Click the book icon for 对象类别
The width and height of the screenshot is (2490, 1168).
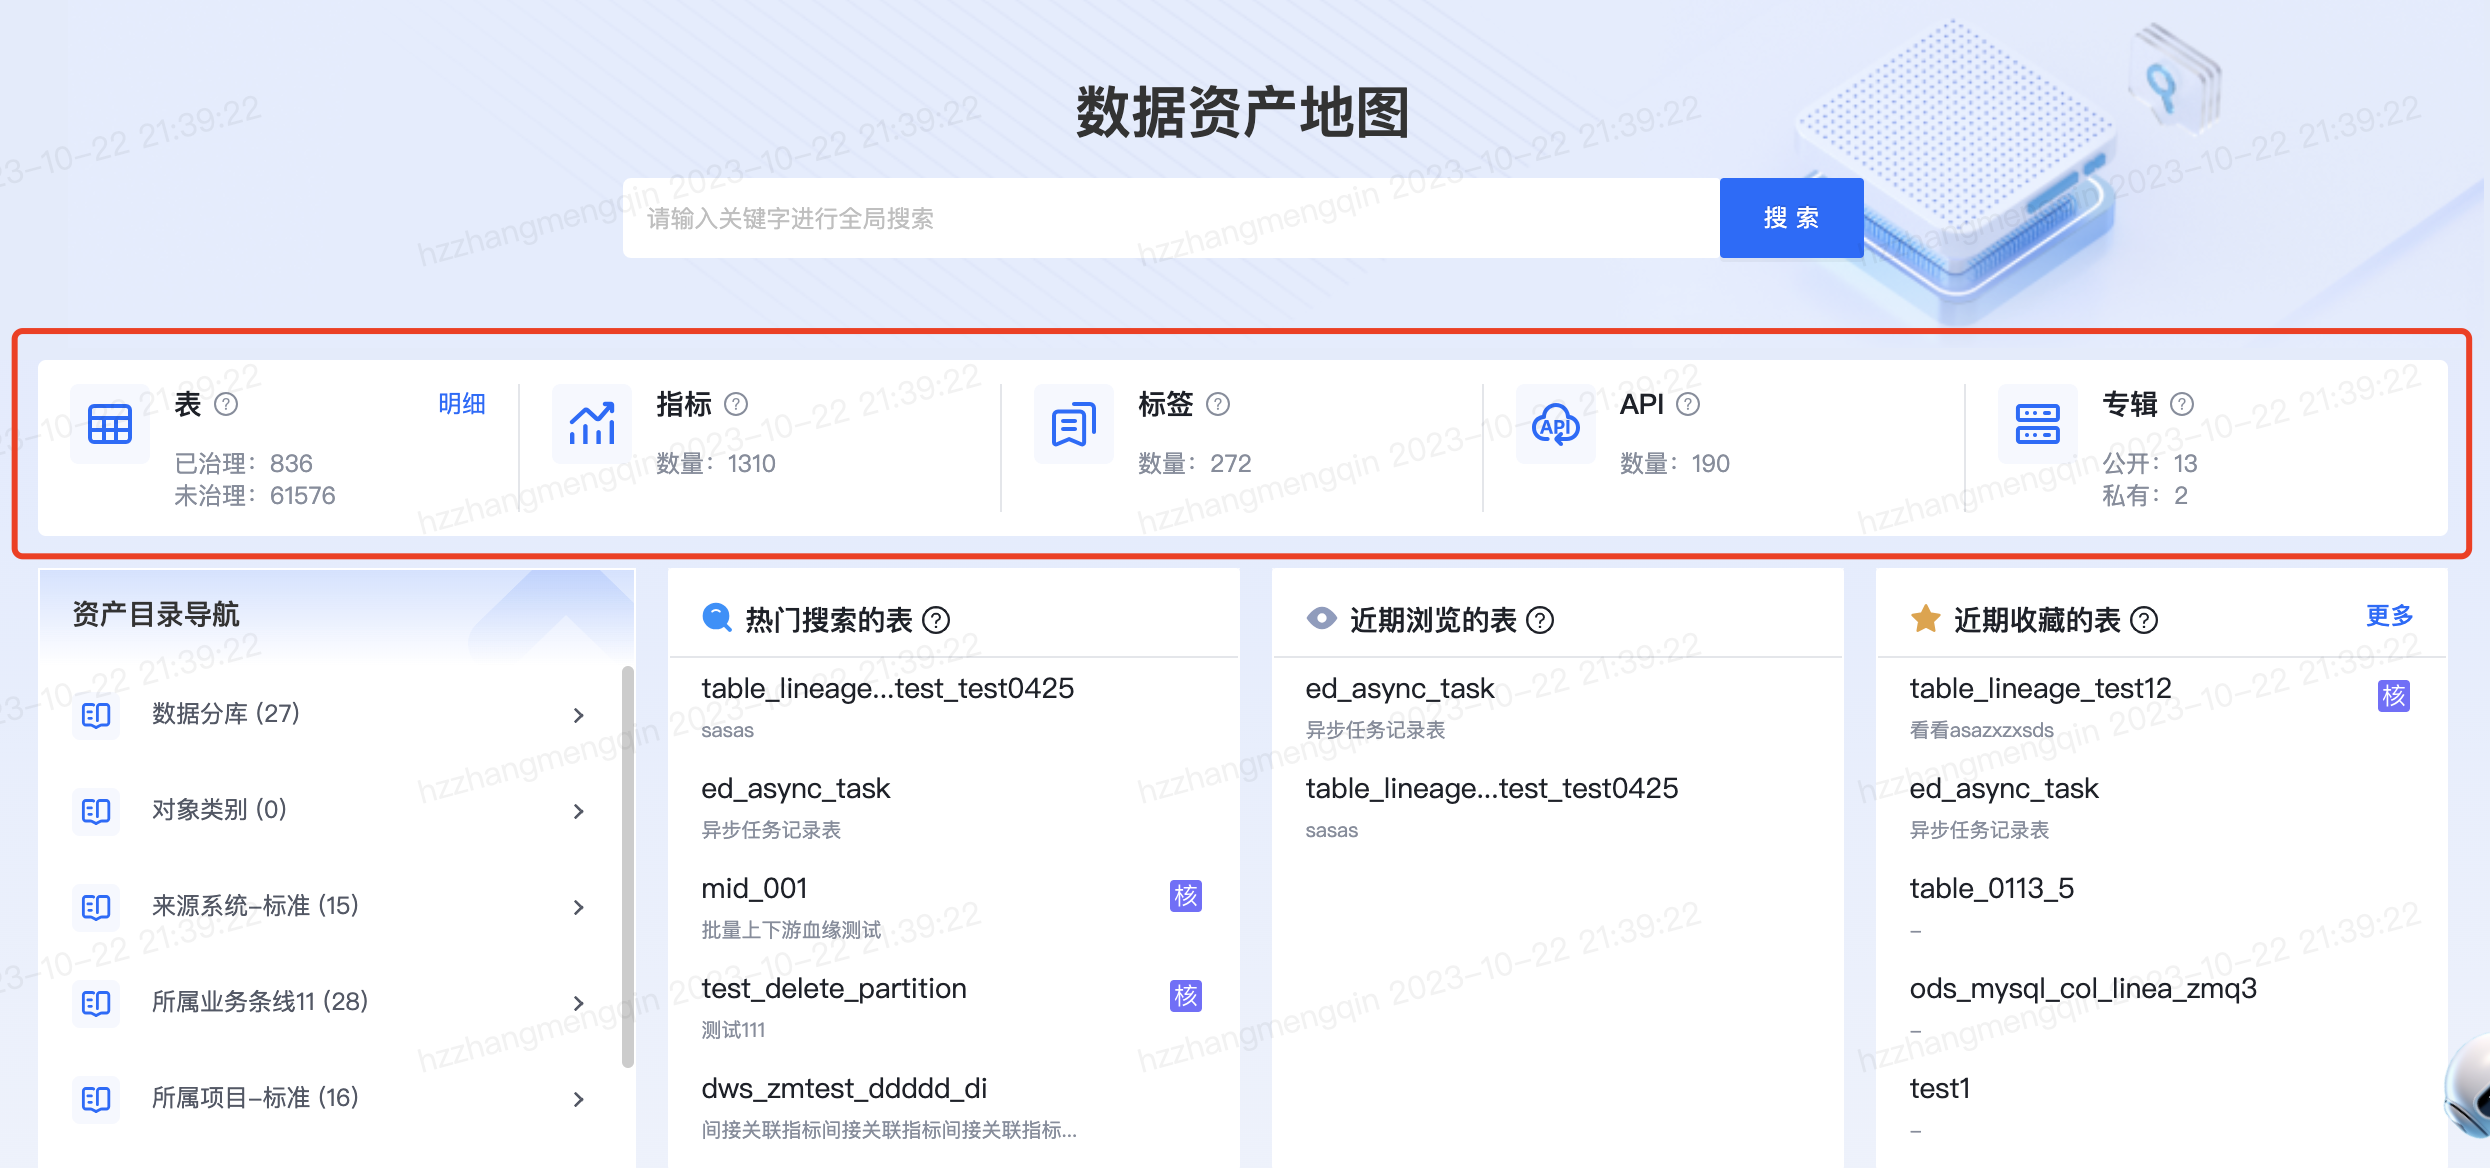point(96,810)
